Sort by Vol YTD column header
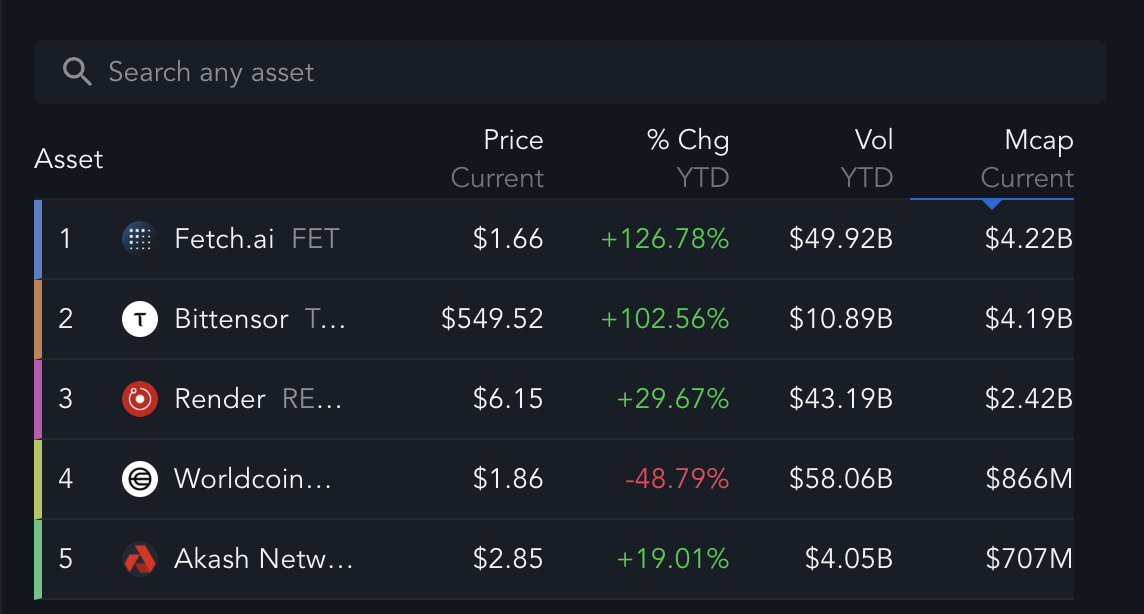 [867, 158]
